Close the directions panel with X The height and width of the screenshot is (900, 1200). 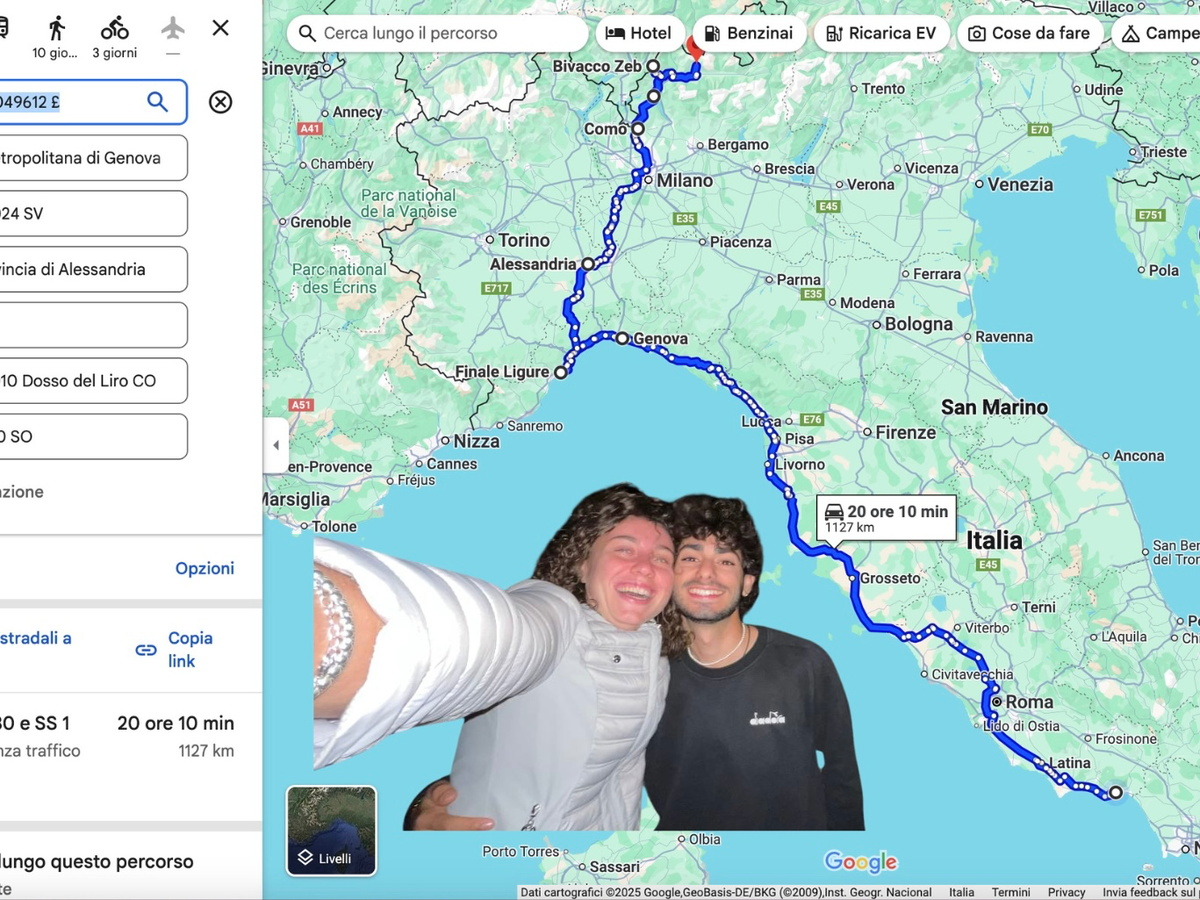pyautogui.click(x=221, y=28)
